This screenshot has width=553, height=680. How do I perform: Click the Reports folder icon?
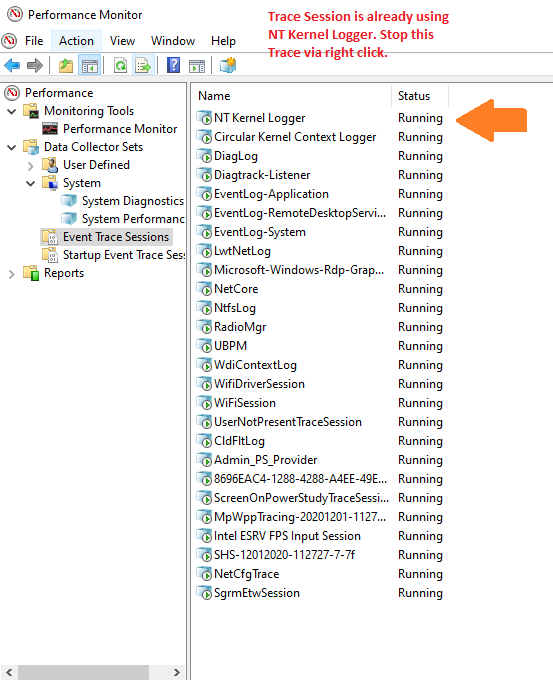click(x=31, y=273)
